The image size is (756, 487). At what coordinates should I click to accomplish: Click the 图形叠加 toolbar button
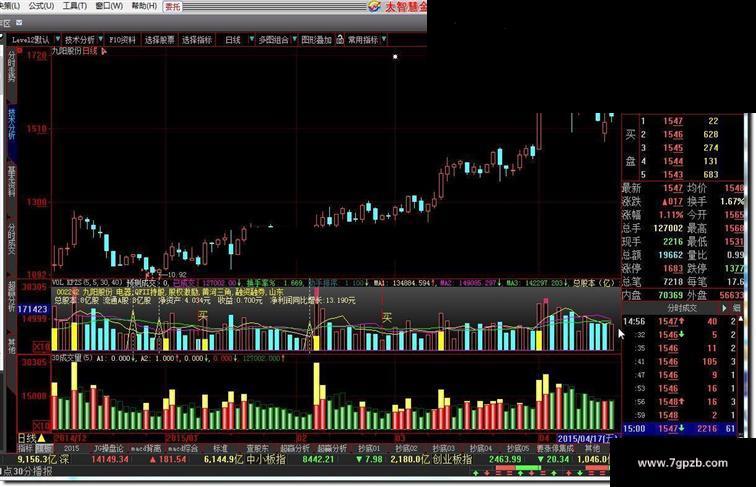pos(316,40)
